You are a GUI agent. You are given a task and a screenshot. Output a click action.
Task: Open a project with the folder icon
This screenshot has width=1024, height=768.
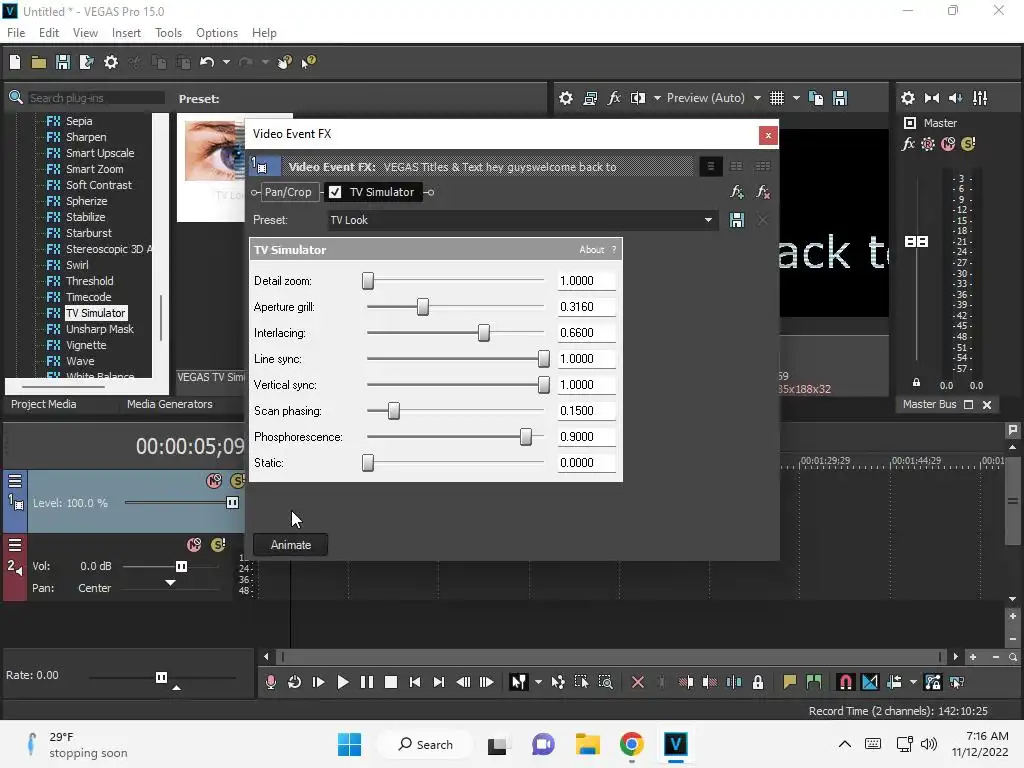point(39,62)
